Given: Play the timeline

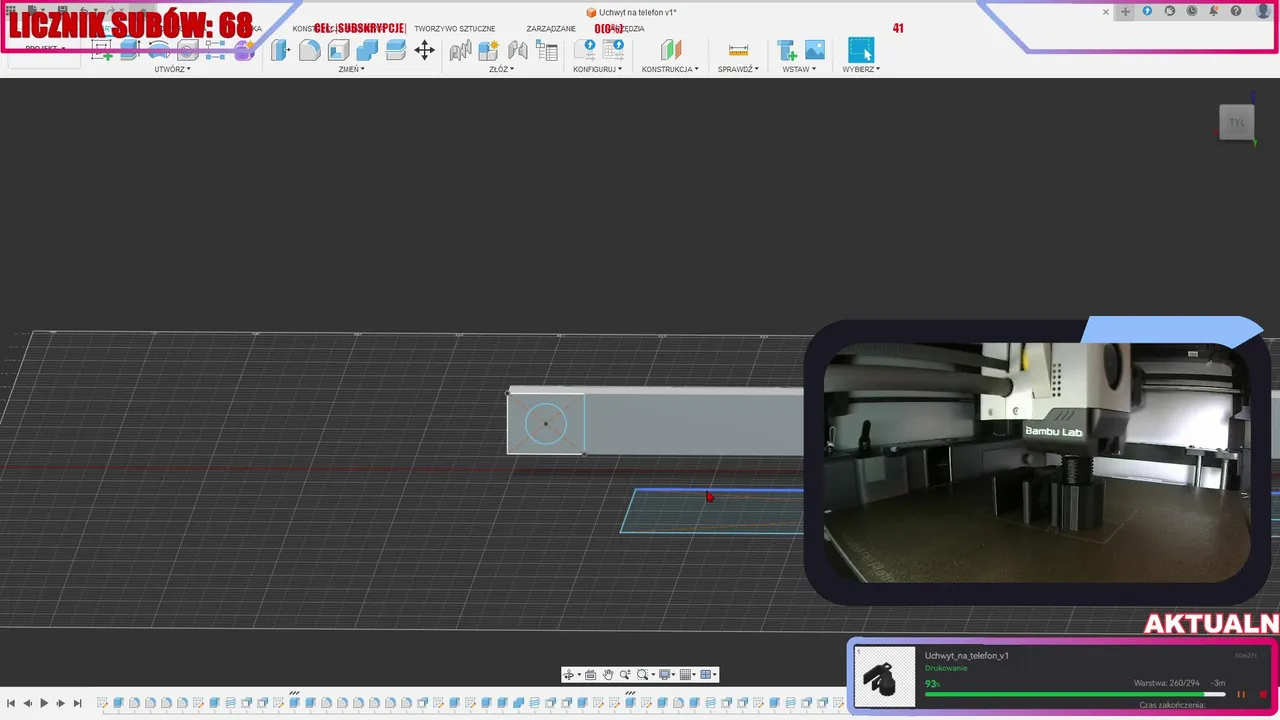Looking at the screenshot, I should coord(44,704).
